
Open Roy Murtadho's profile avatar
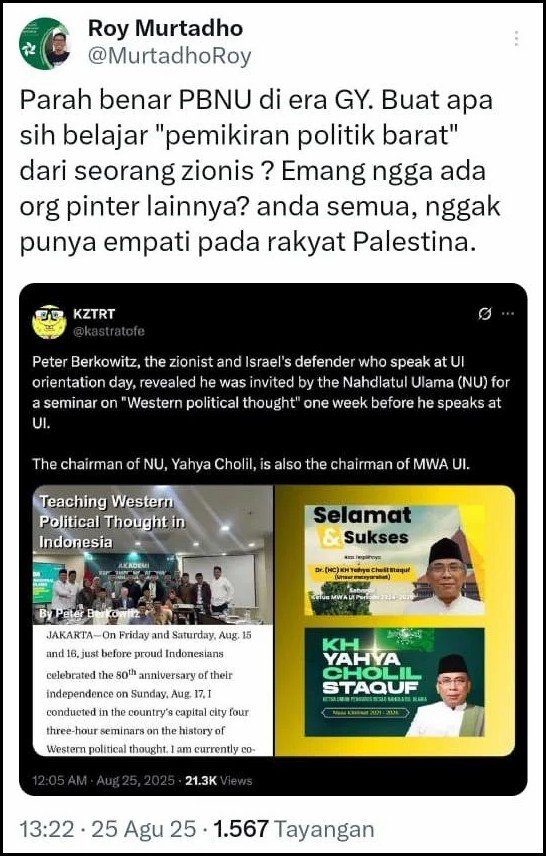pyautogui.click(x=45, y=43)
